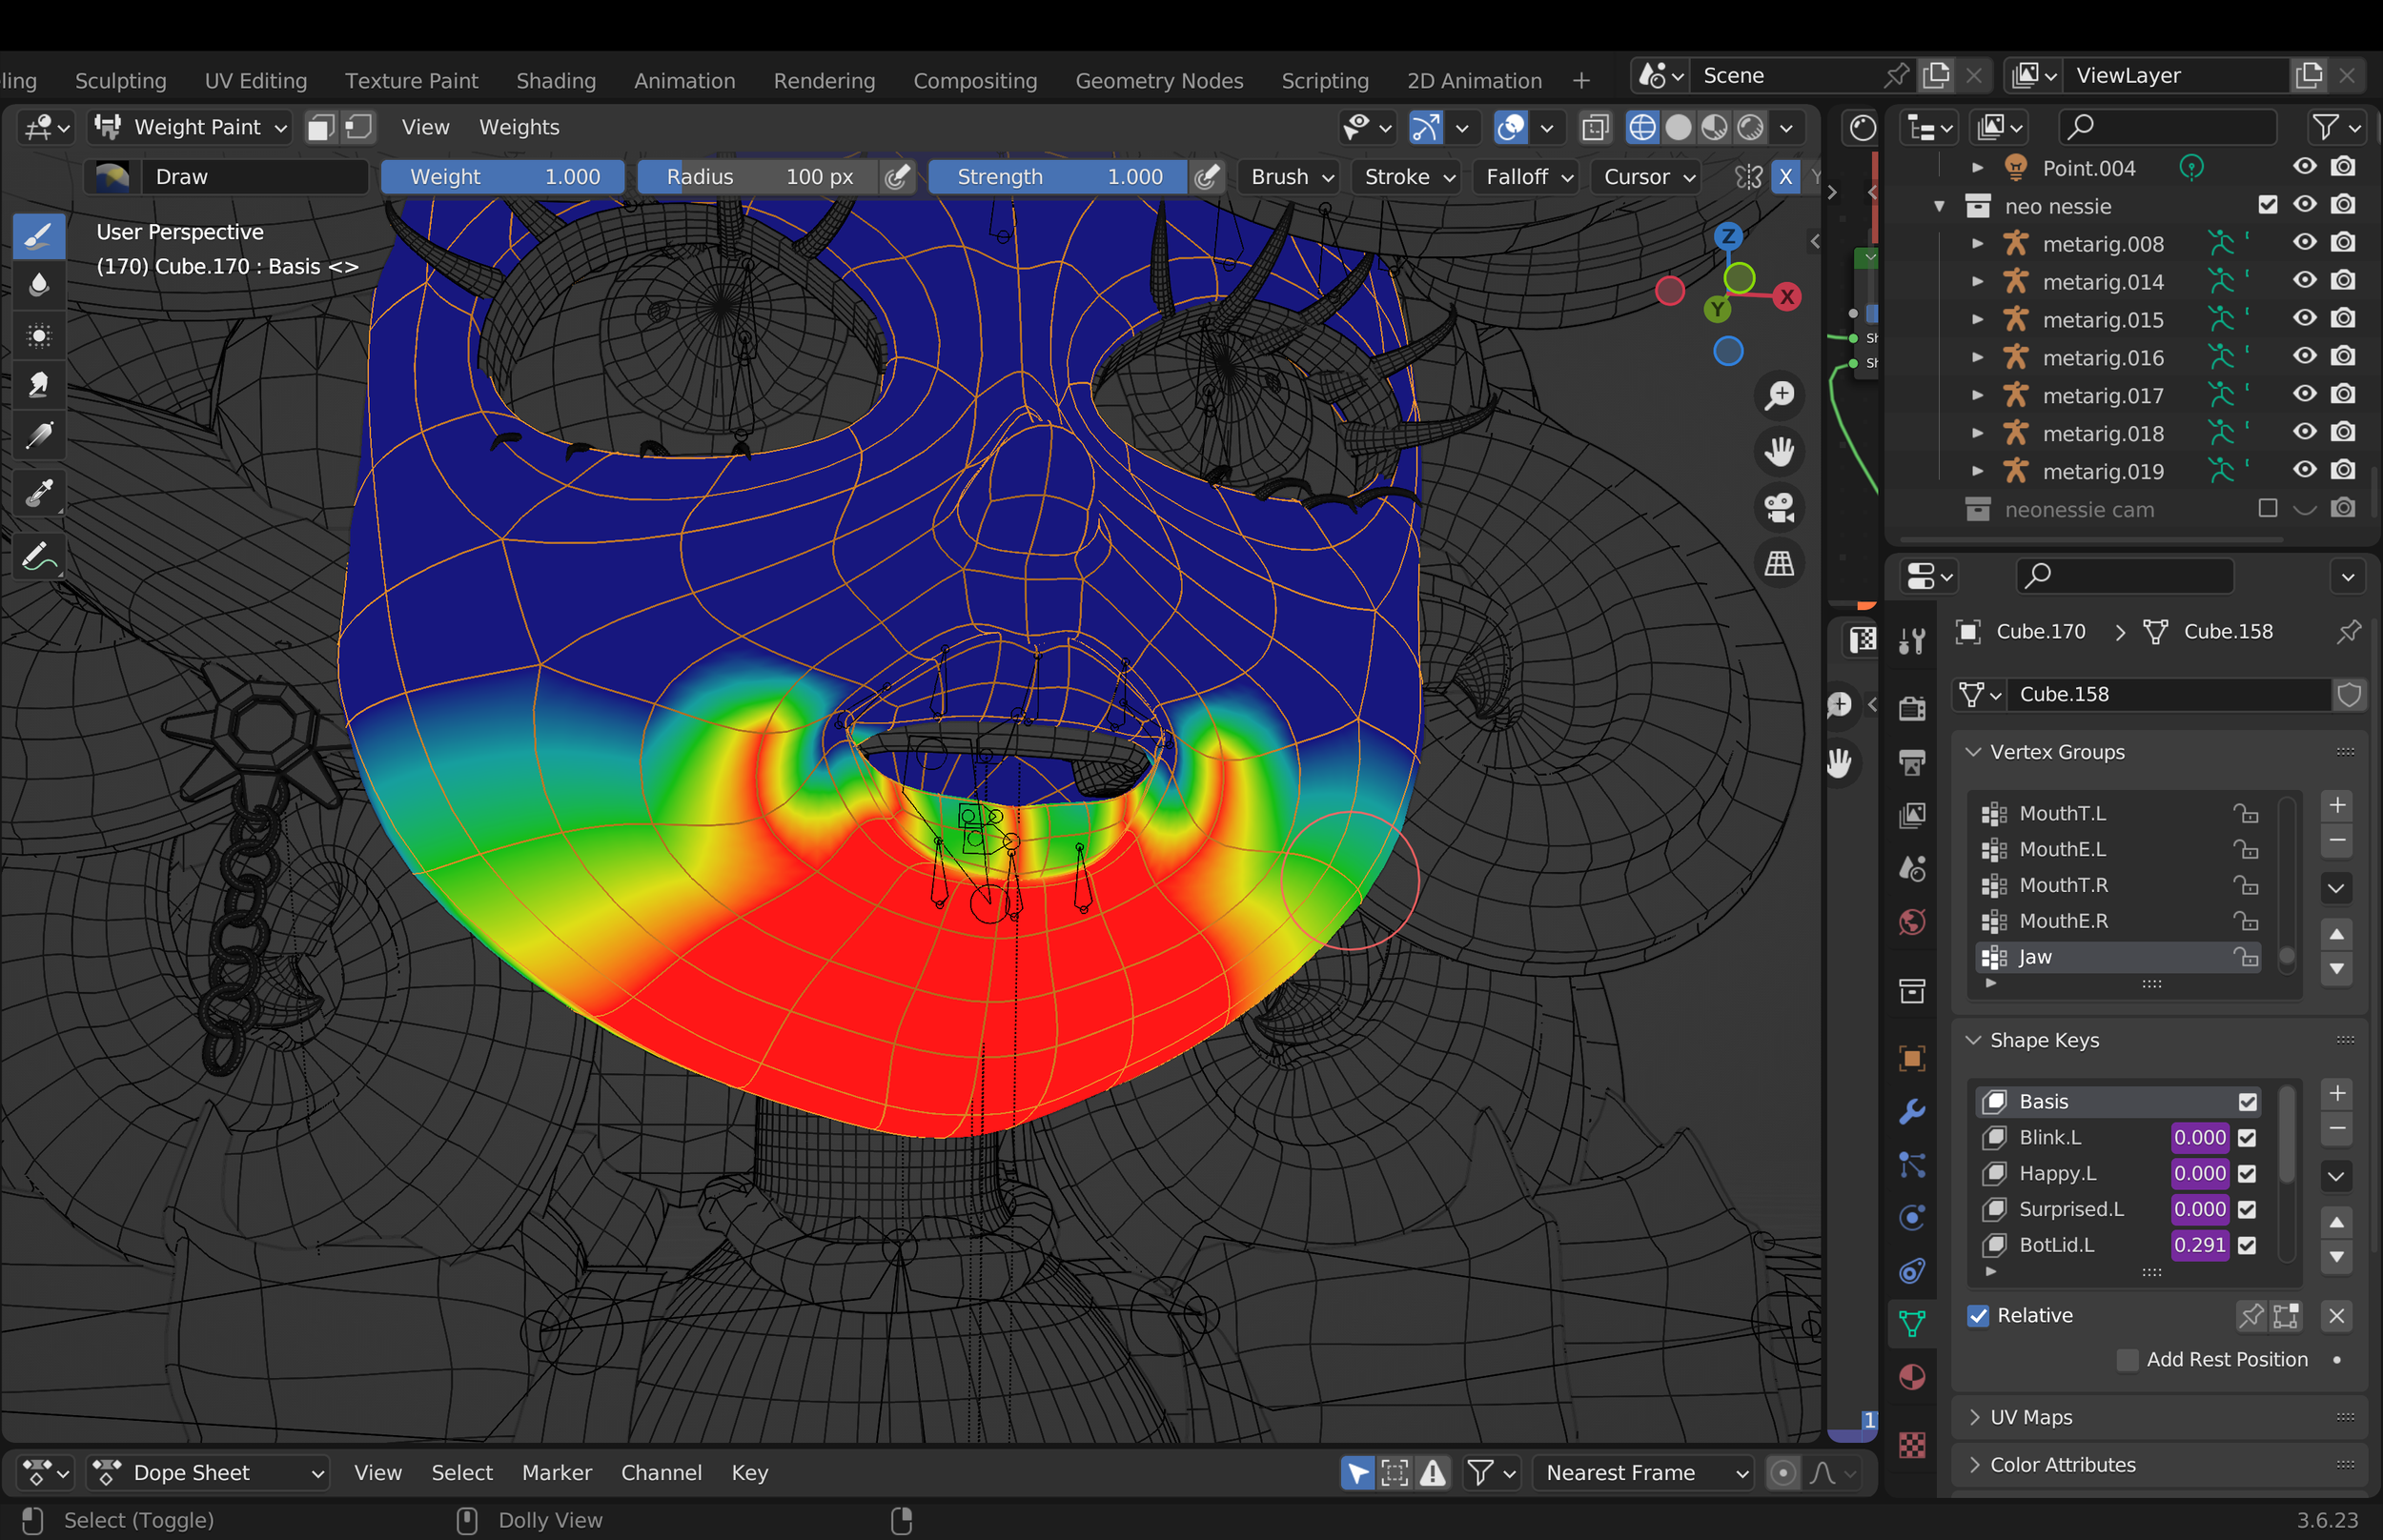Viewport: 2383px width, 1540px height.
Task: Open the Falloff settings dropdown
Action: pos(1527,177)
